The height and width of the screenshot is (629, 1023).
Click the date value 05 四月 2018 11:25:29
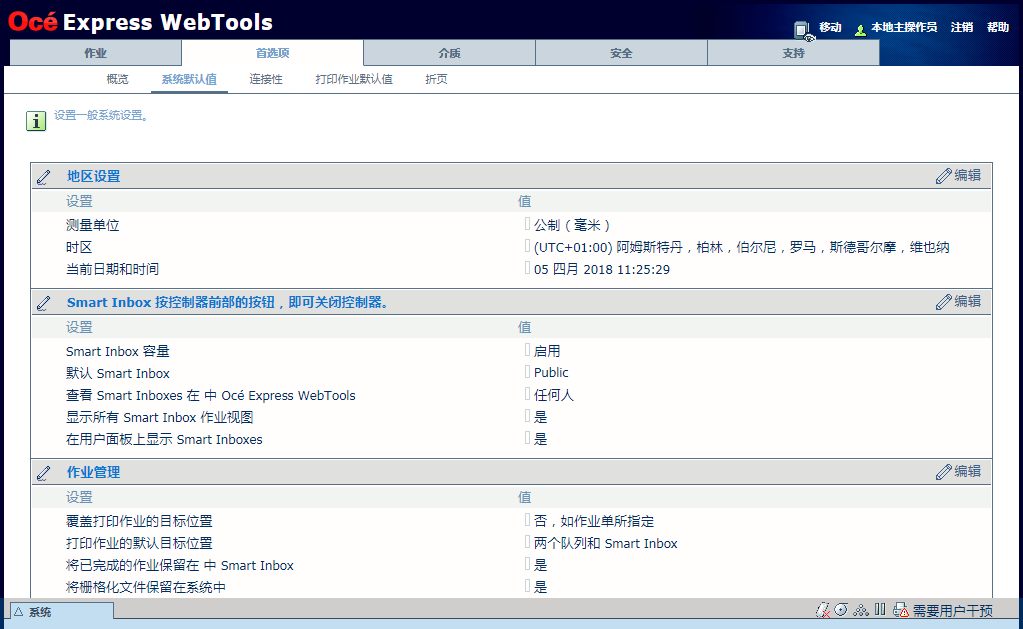602,269
